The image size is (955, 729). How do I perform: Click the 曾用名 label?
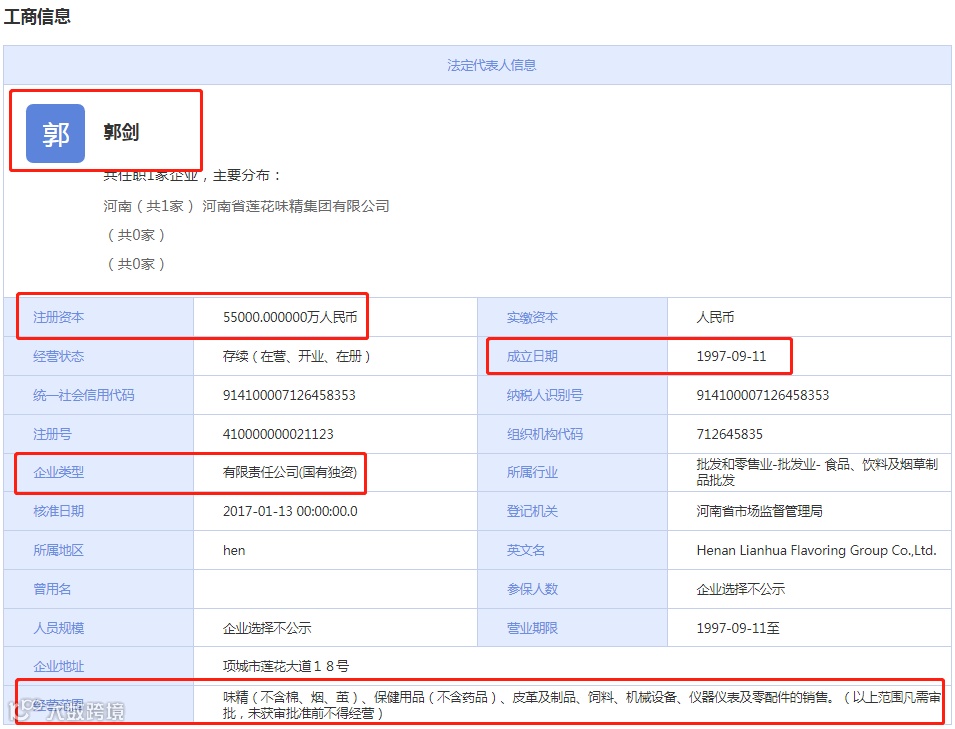point(52,589)
